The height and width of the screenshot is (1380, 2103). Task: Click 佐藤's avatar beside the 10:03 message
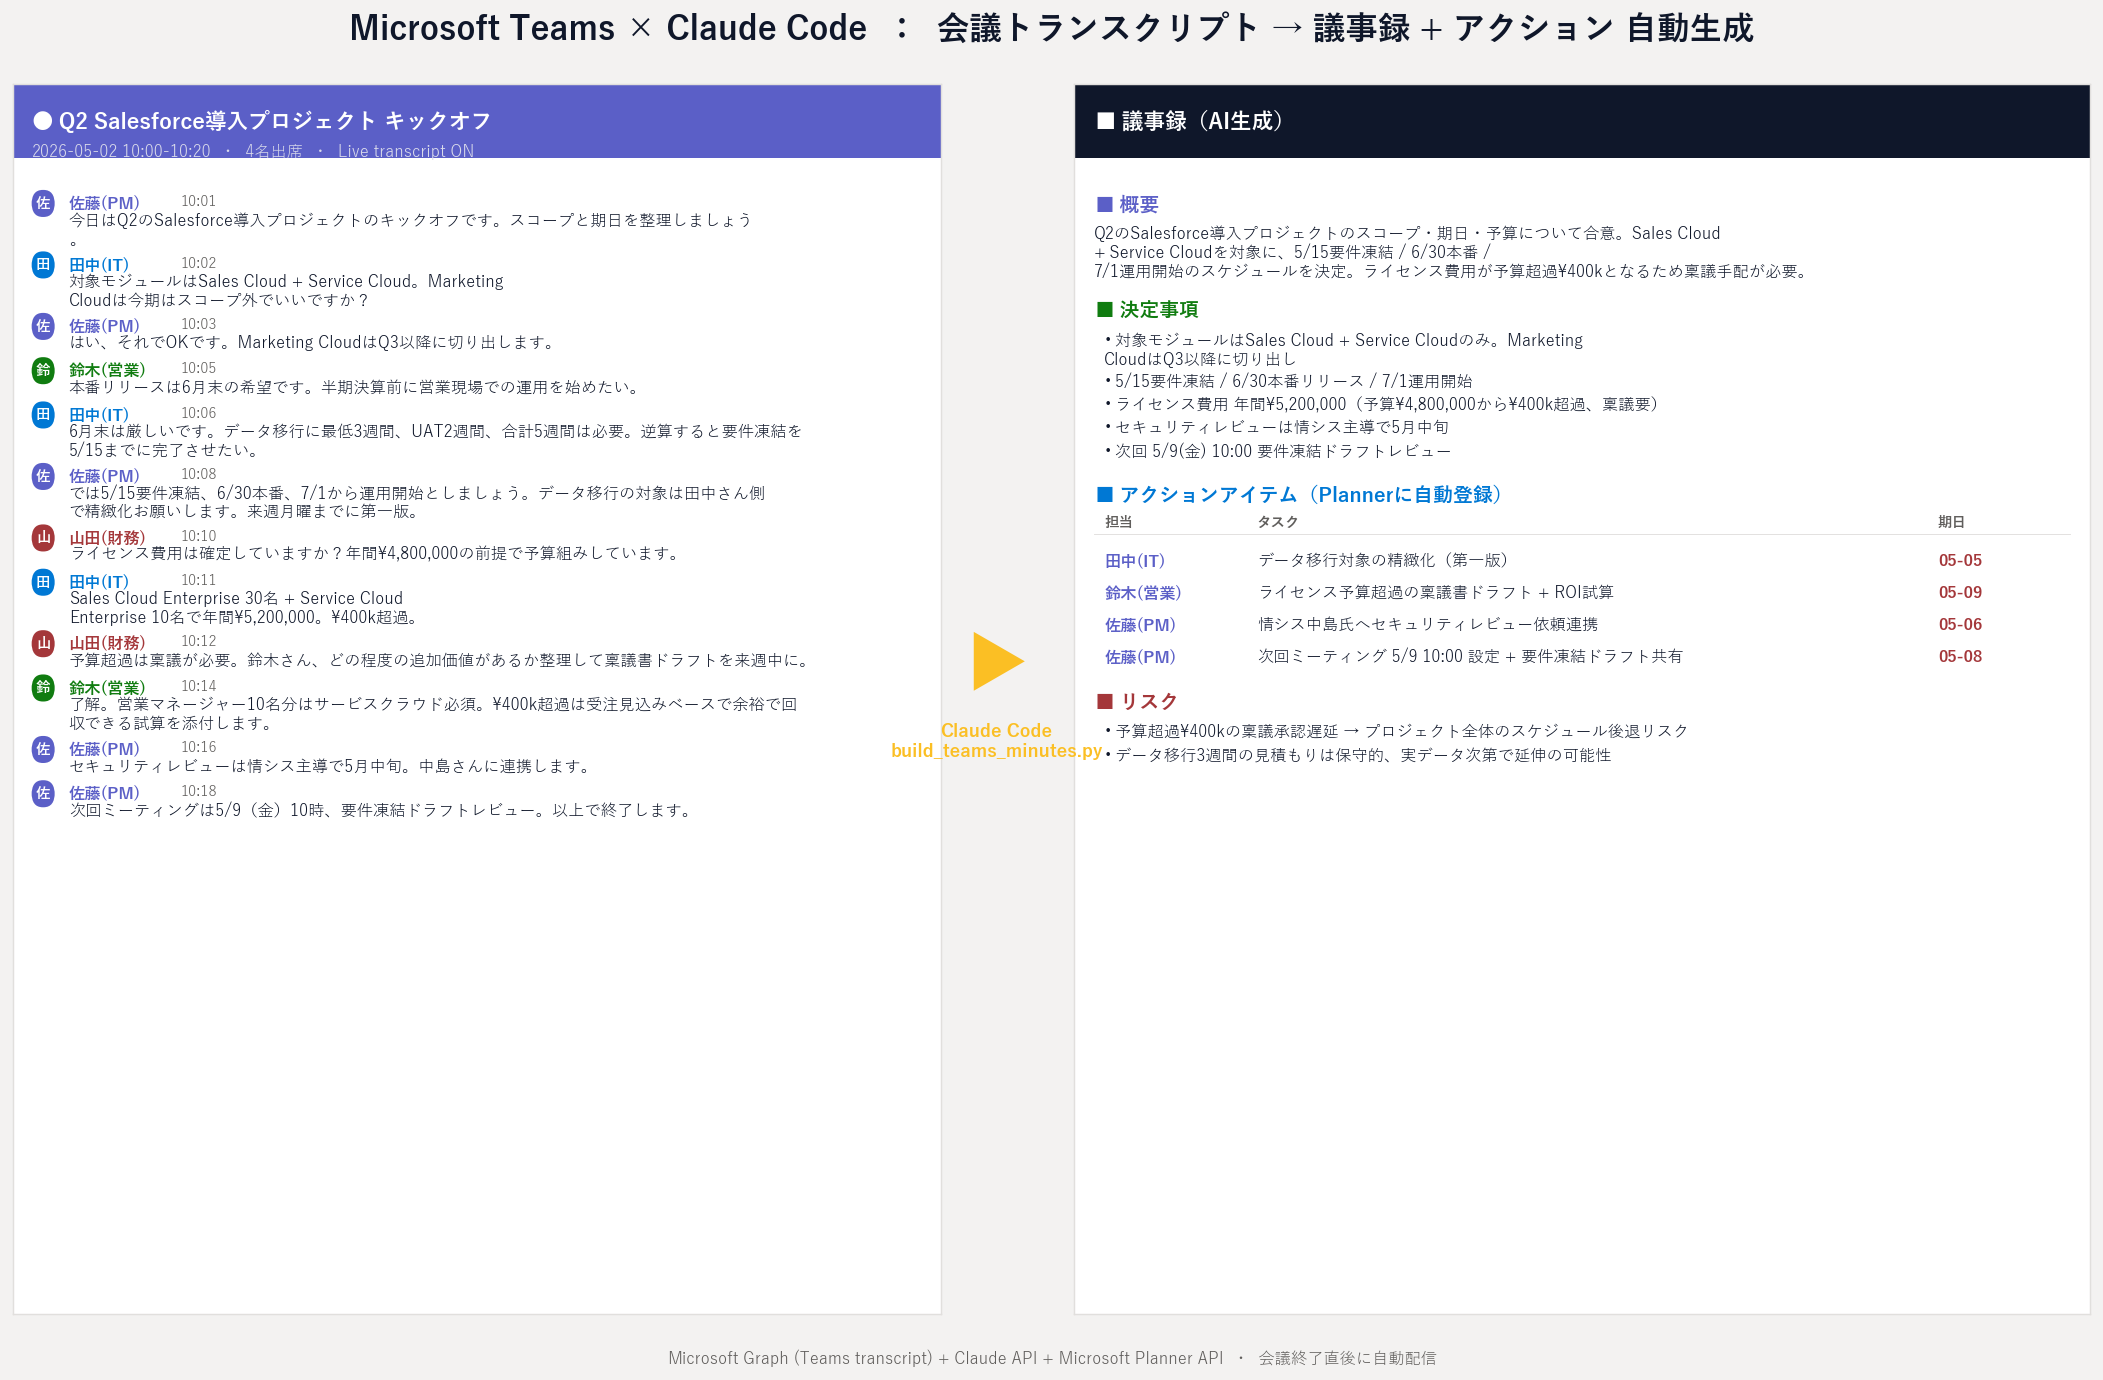tap(43, 326)
